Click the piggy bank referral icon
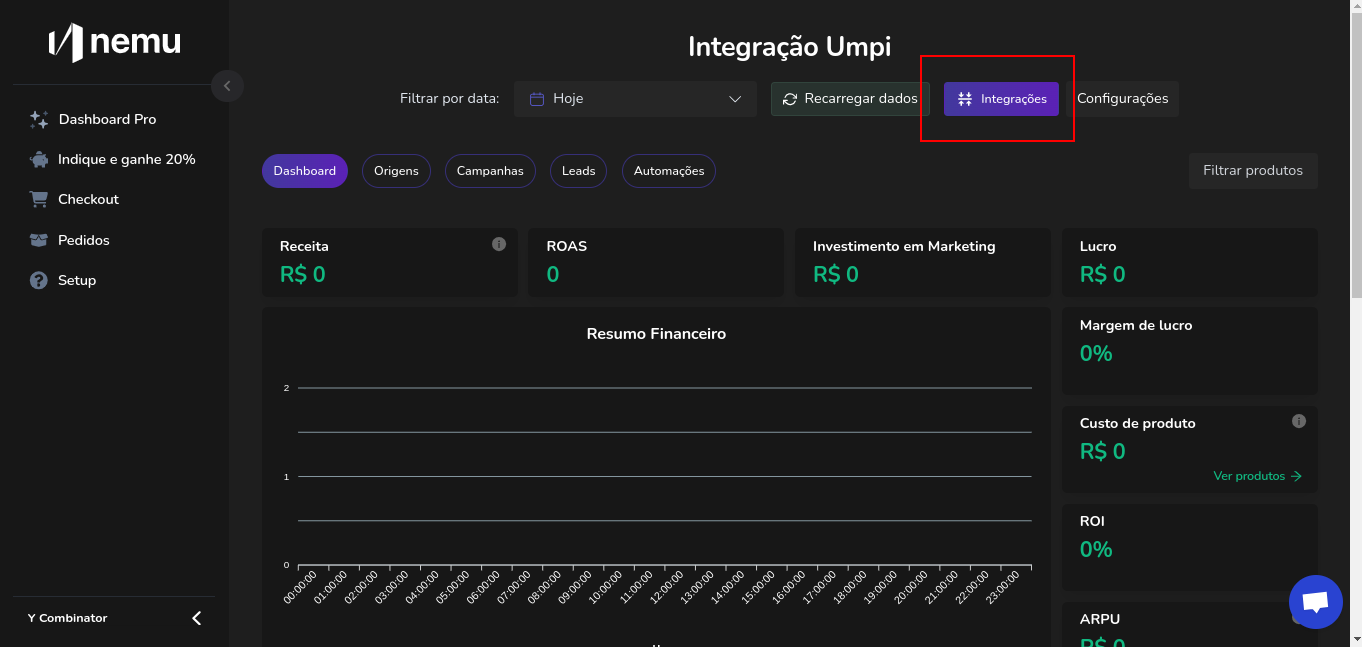 (39, 159)
